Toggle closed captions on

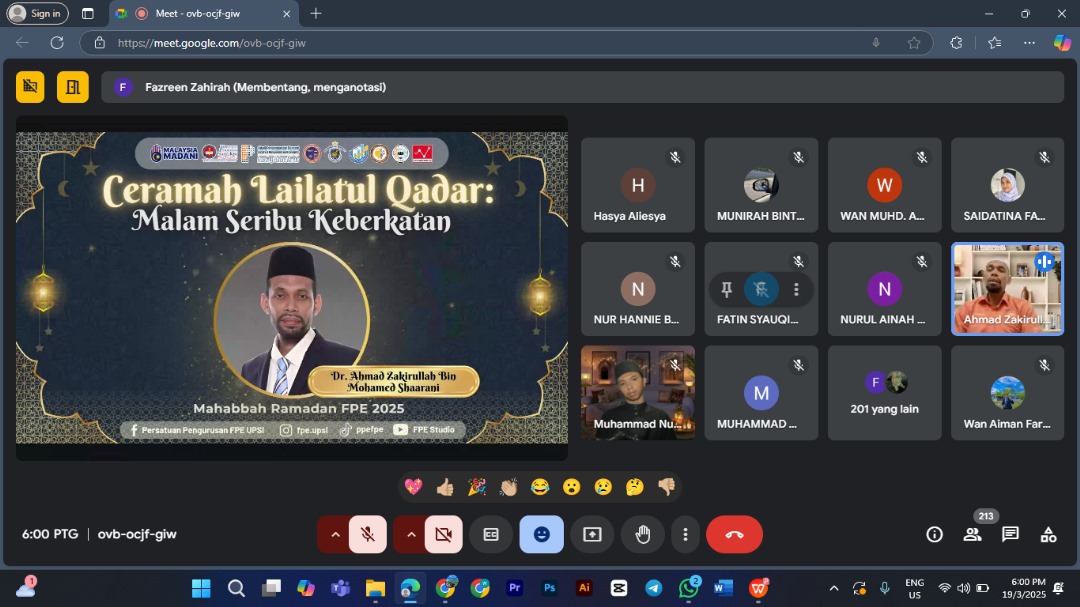pos(491,534)
